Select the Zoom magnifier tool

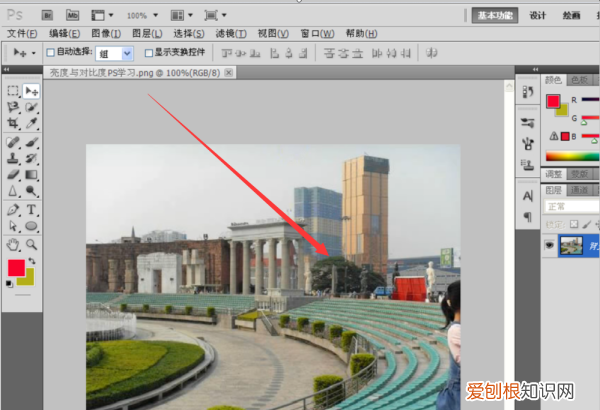pos(31,243)
